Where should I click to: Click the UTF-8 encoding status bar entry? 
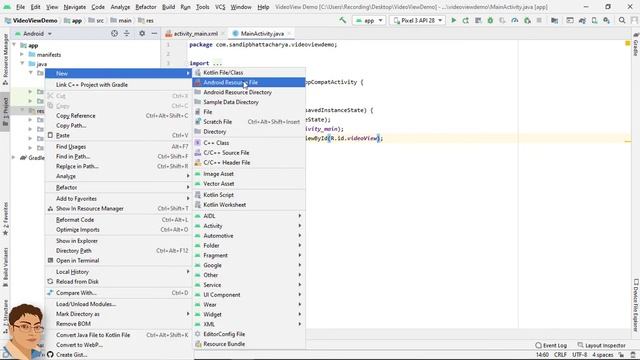(580, 355)
